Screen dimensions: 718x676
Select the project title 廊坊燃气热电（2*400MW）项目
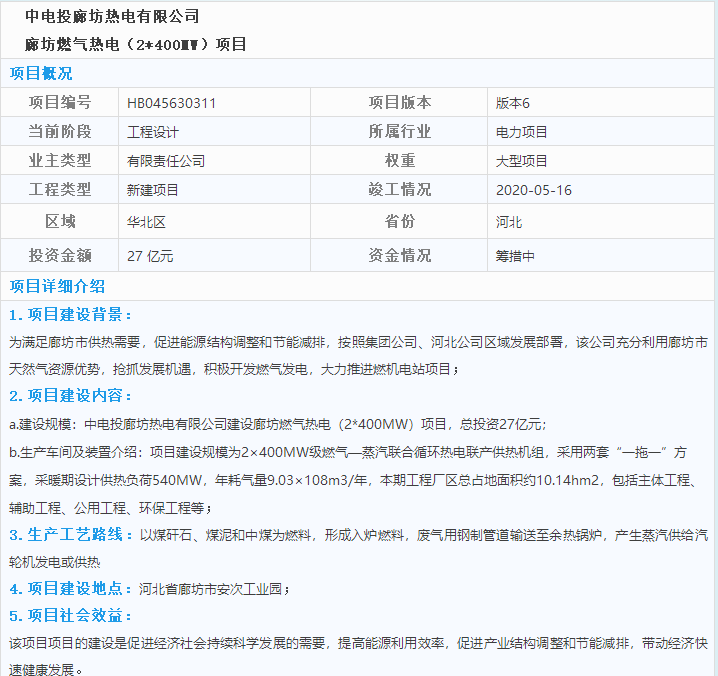pos(136,45)
